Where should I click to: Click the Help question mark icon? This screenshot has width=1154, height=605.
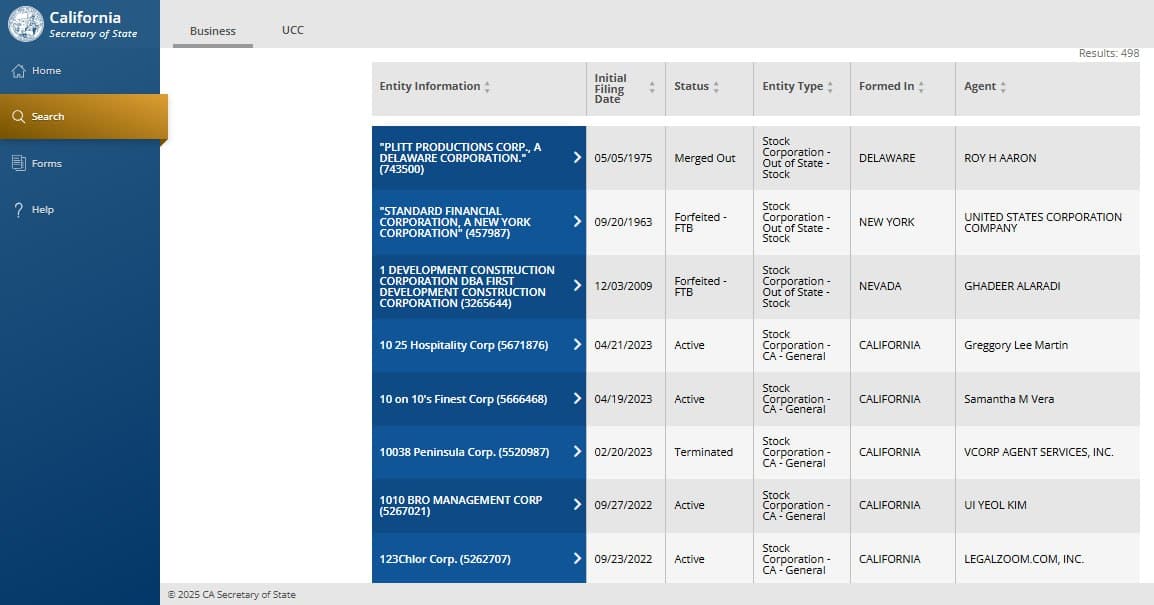pos(18,210)
